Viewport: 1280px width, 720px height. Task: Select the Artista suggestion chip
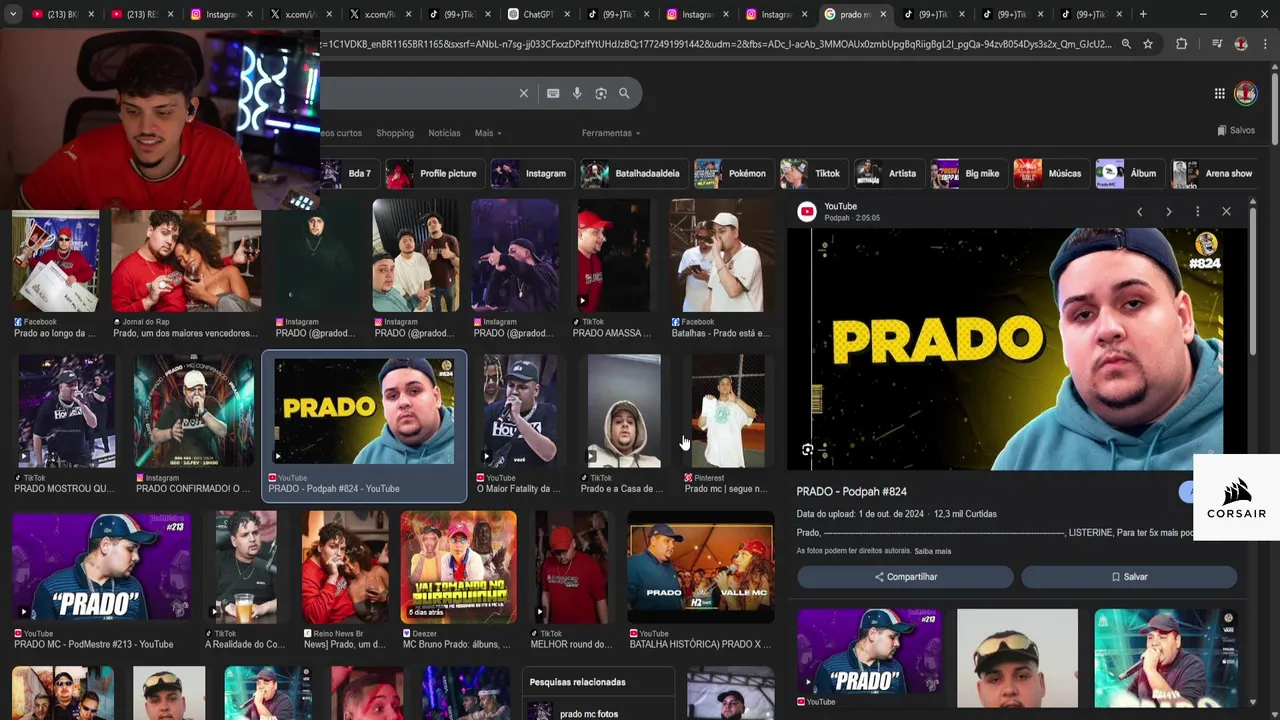pos(888,173)
